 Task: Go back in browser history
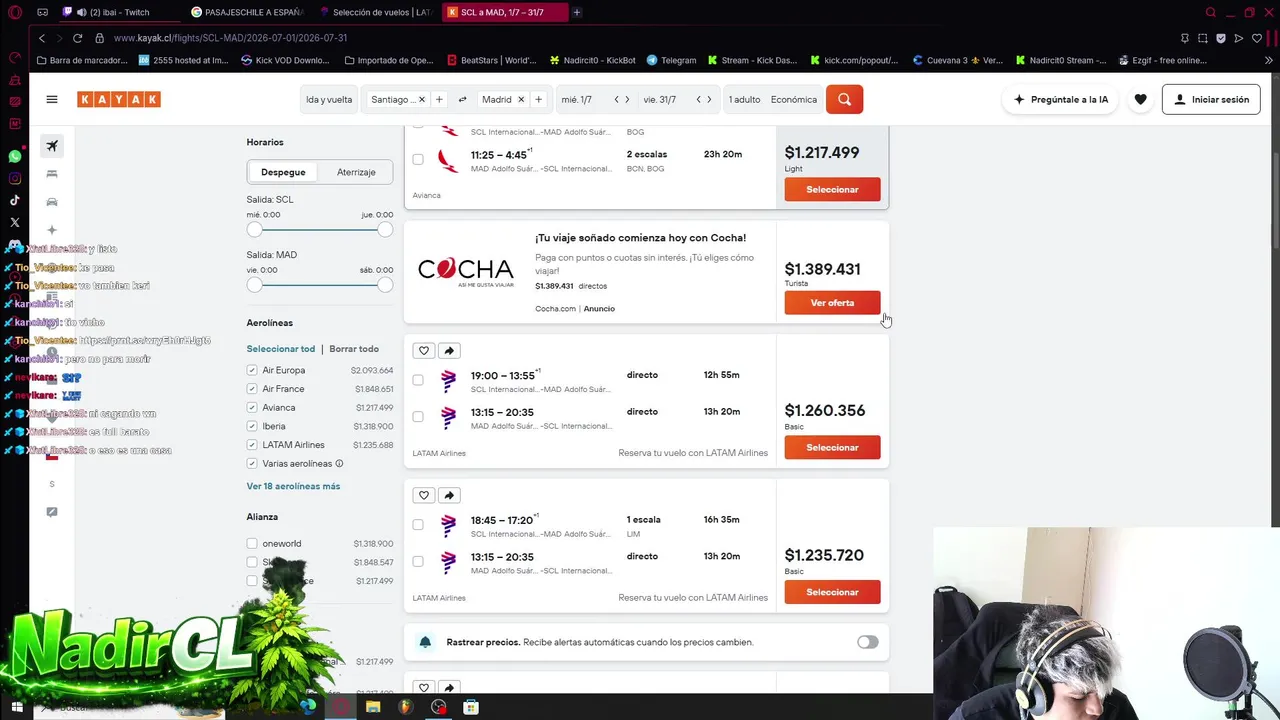point(41,38)
